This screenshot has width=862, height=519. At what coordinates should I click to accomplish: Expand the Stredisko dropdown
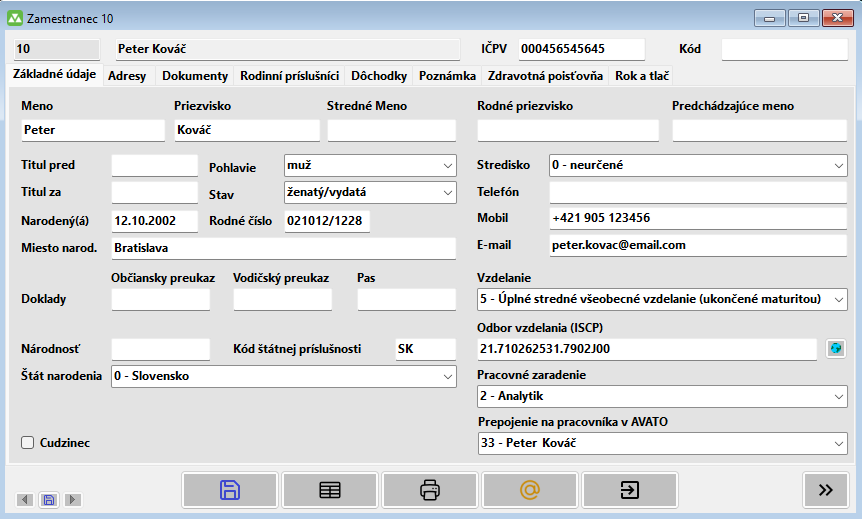pyautogui.click(x=698, y=165)
